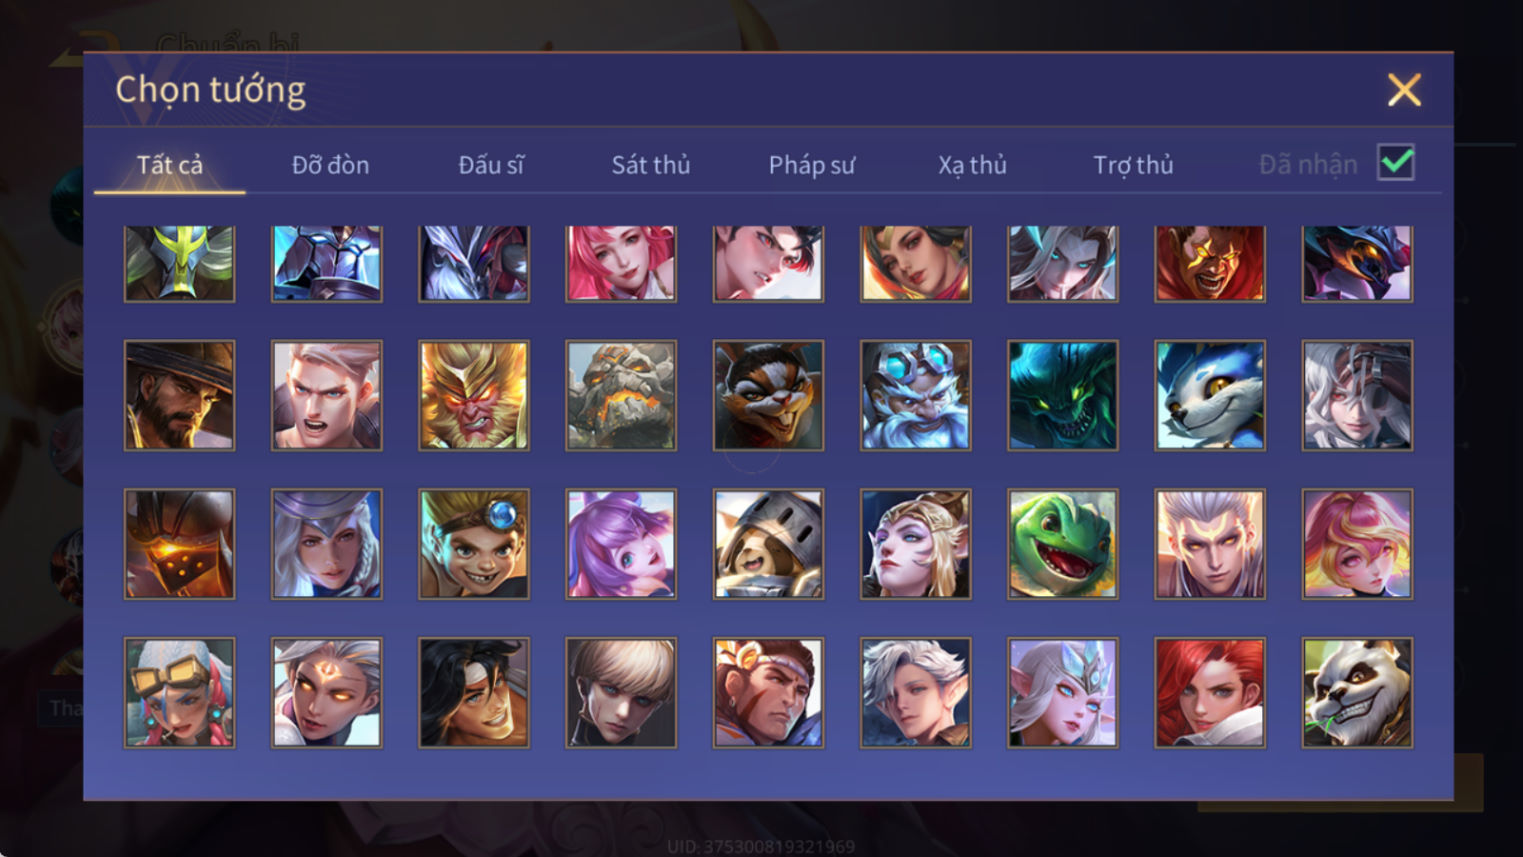
Task: Open the Sát thủ tab
Action: coord(651,165)
